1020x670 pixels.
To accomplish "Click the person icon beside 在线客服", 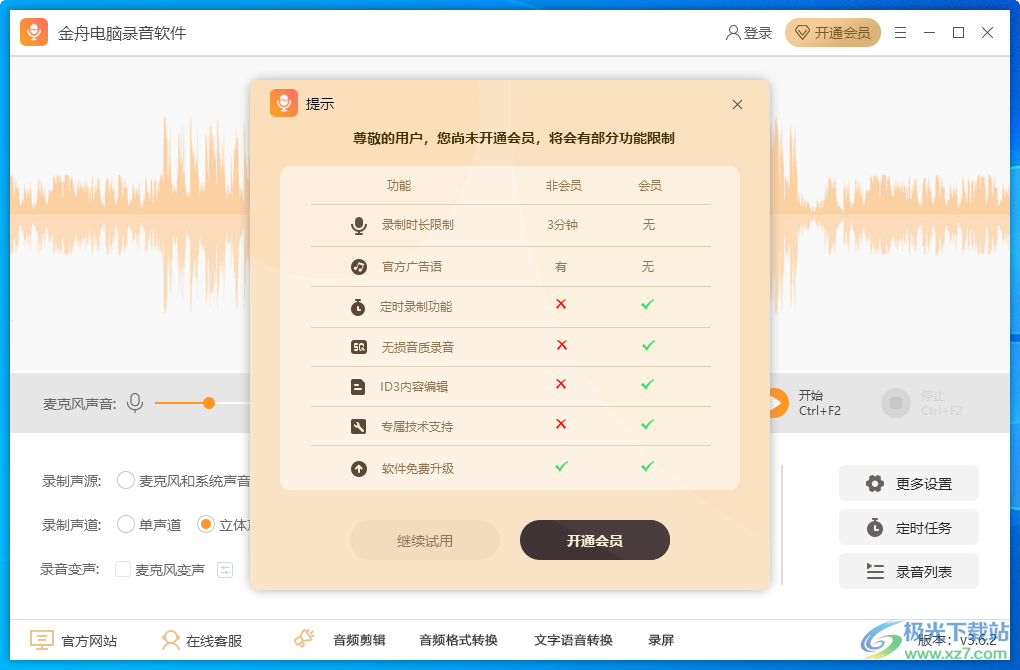I will click(172, 640).
